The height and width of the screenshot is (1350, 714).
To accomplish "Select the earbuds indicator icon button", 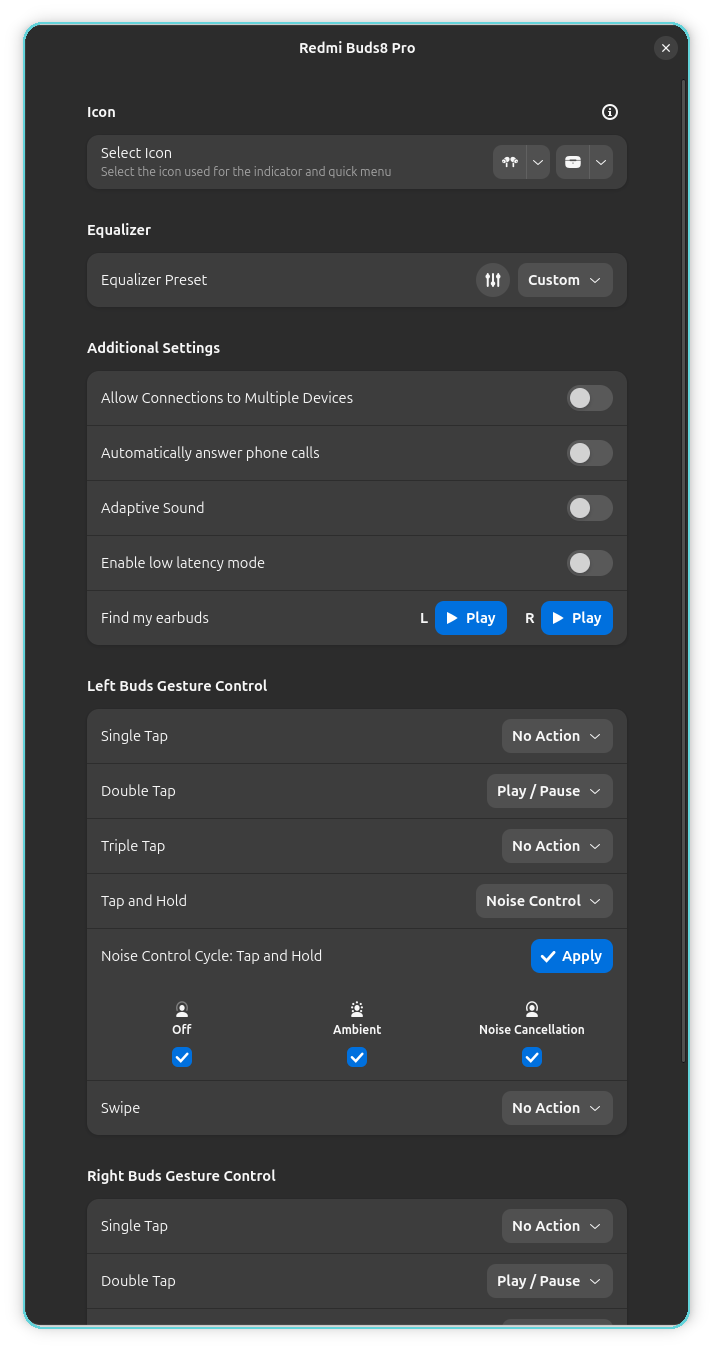I will [510, 162].
